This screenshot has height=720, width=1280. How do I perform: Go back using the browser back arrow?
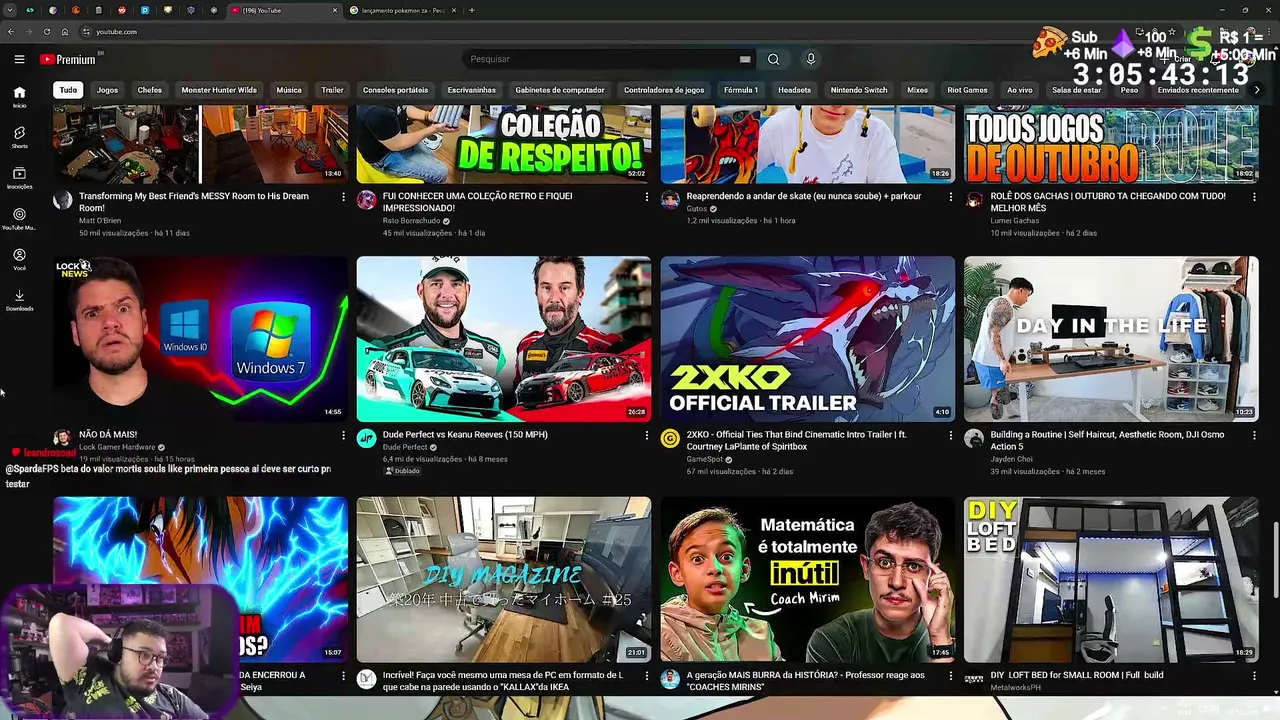(x=11, y=32)
